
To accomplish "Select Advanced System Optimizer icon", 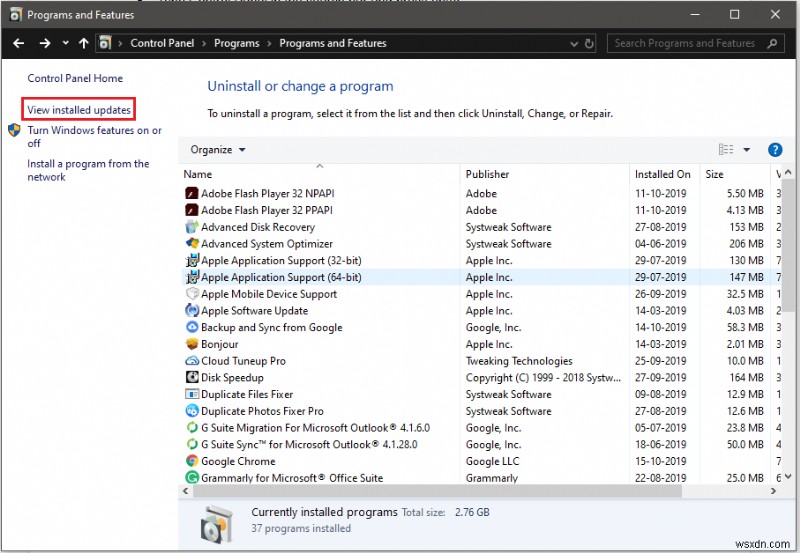I will 192,243.
